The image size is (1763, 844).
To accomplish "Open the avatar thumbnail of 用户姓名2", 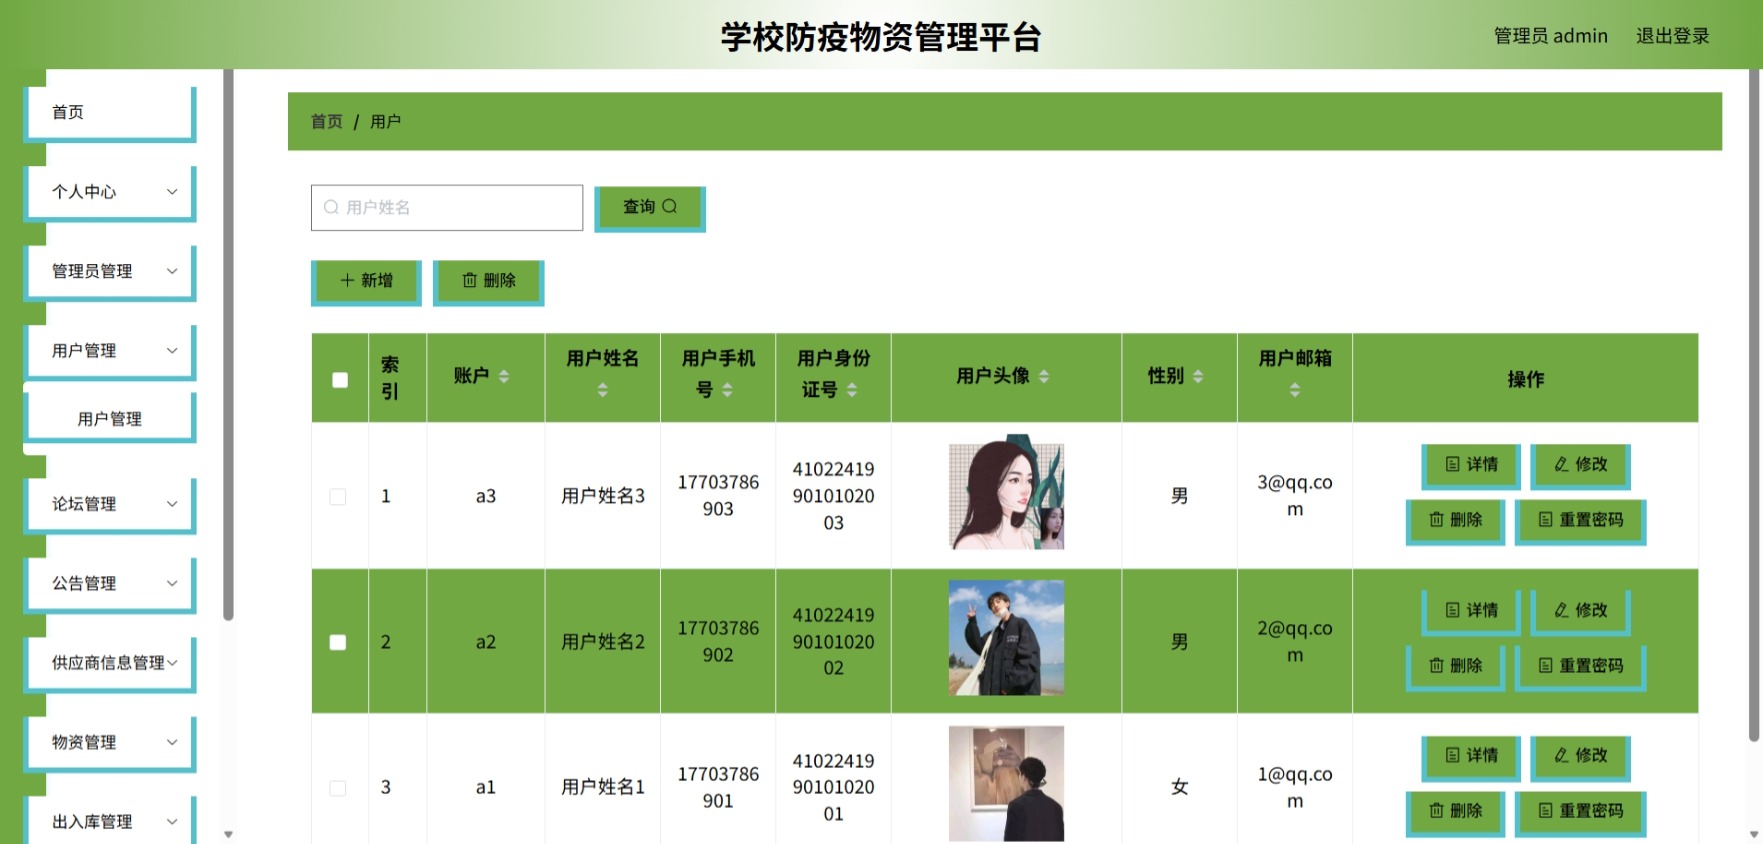I will (x=1006, y=638).
